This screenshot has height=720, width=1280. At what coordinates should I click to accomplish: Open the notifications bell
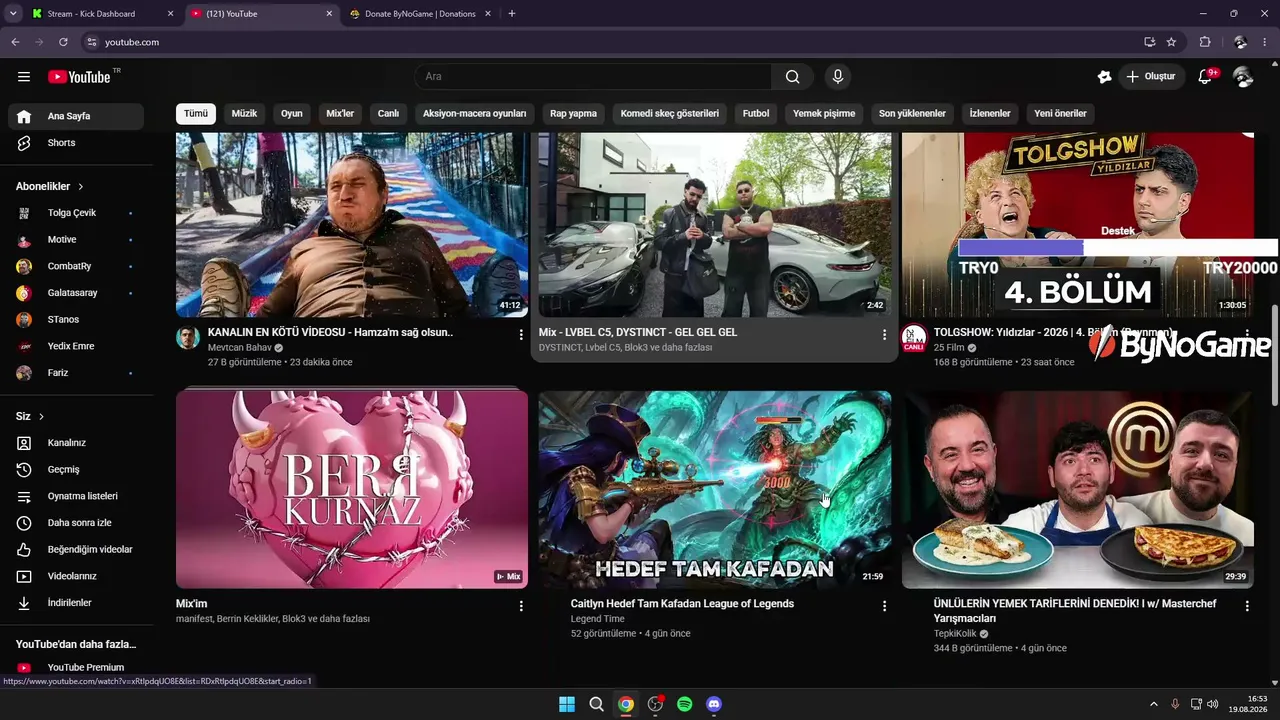1206,77
